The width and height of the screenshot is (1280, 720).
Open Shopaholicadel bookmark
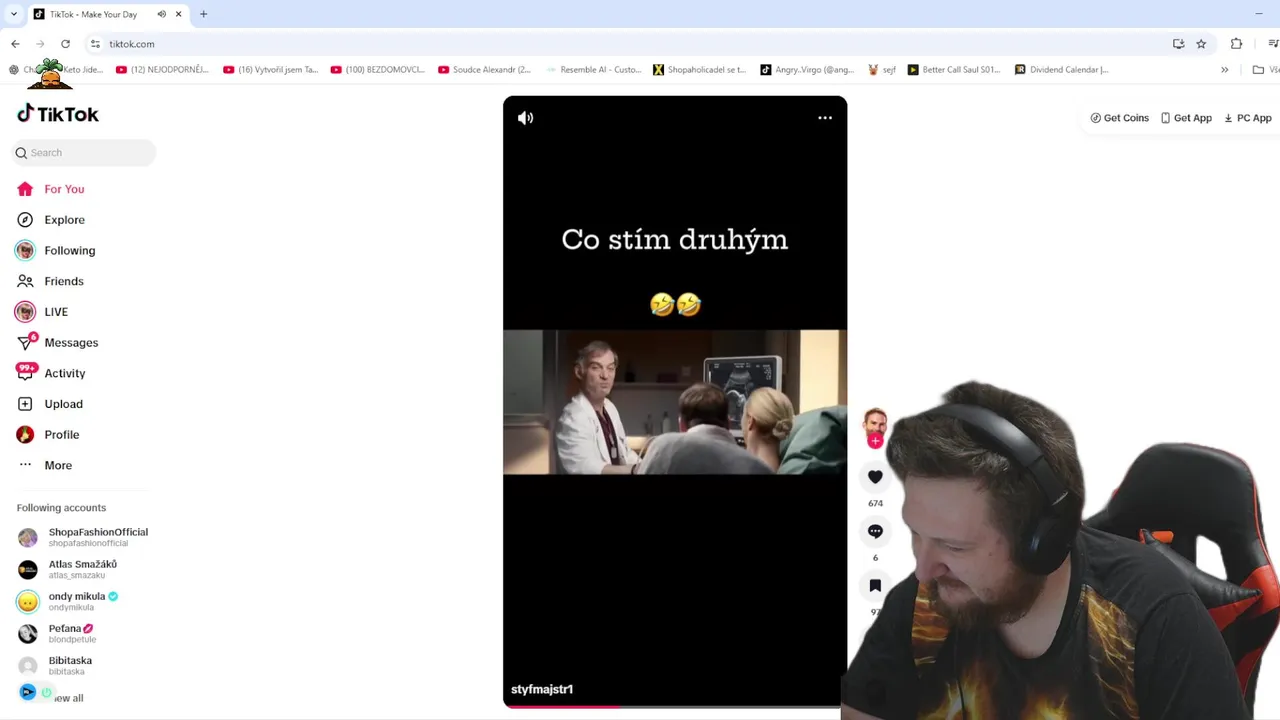pos(700,70)
